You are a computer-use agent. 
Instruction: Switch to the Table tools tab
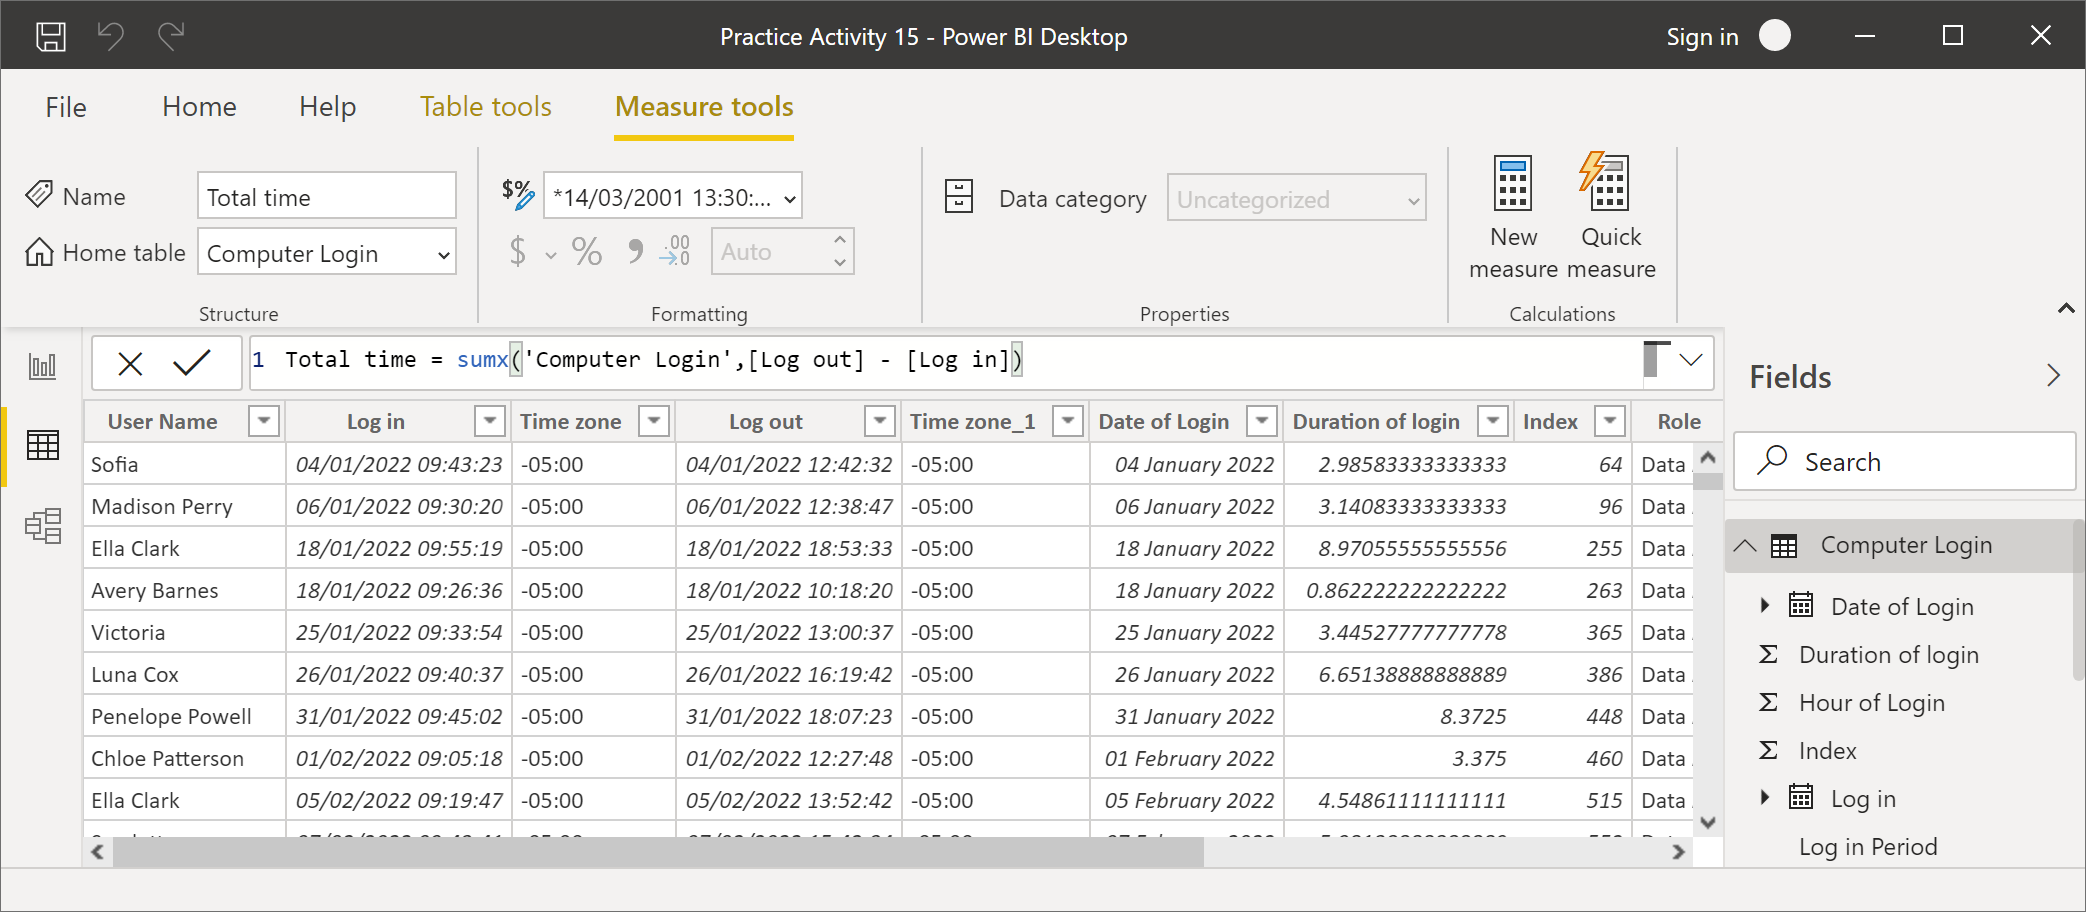click(x=485, y=106)
